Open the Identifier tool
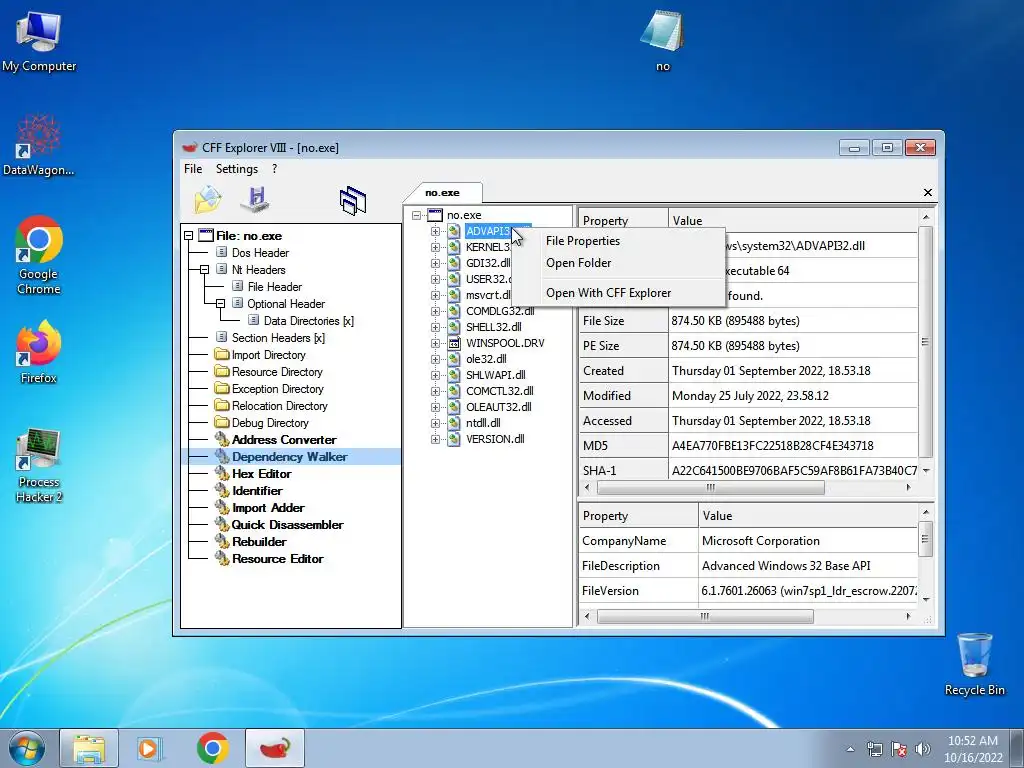 tap(257, 490)
